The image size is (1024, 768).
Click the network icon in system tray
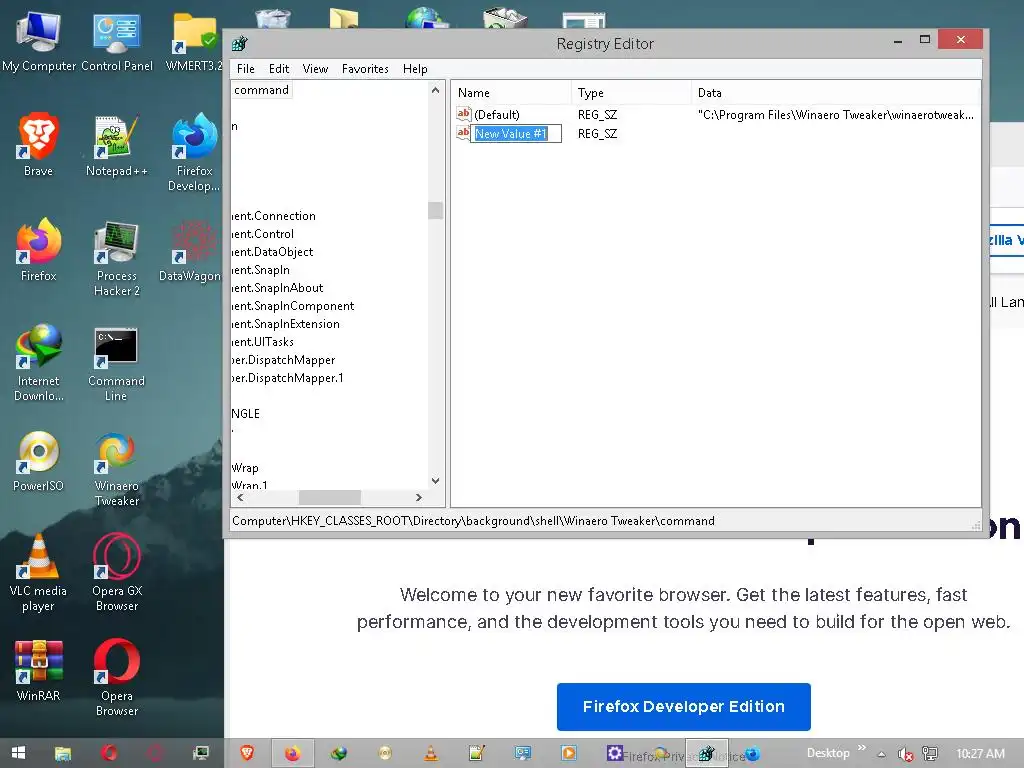pos(929,754)
